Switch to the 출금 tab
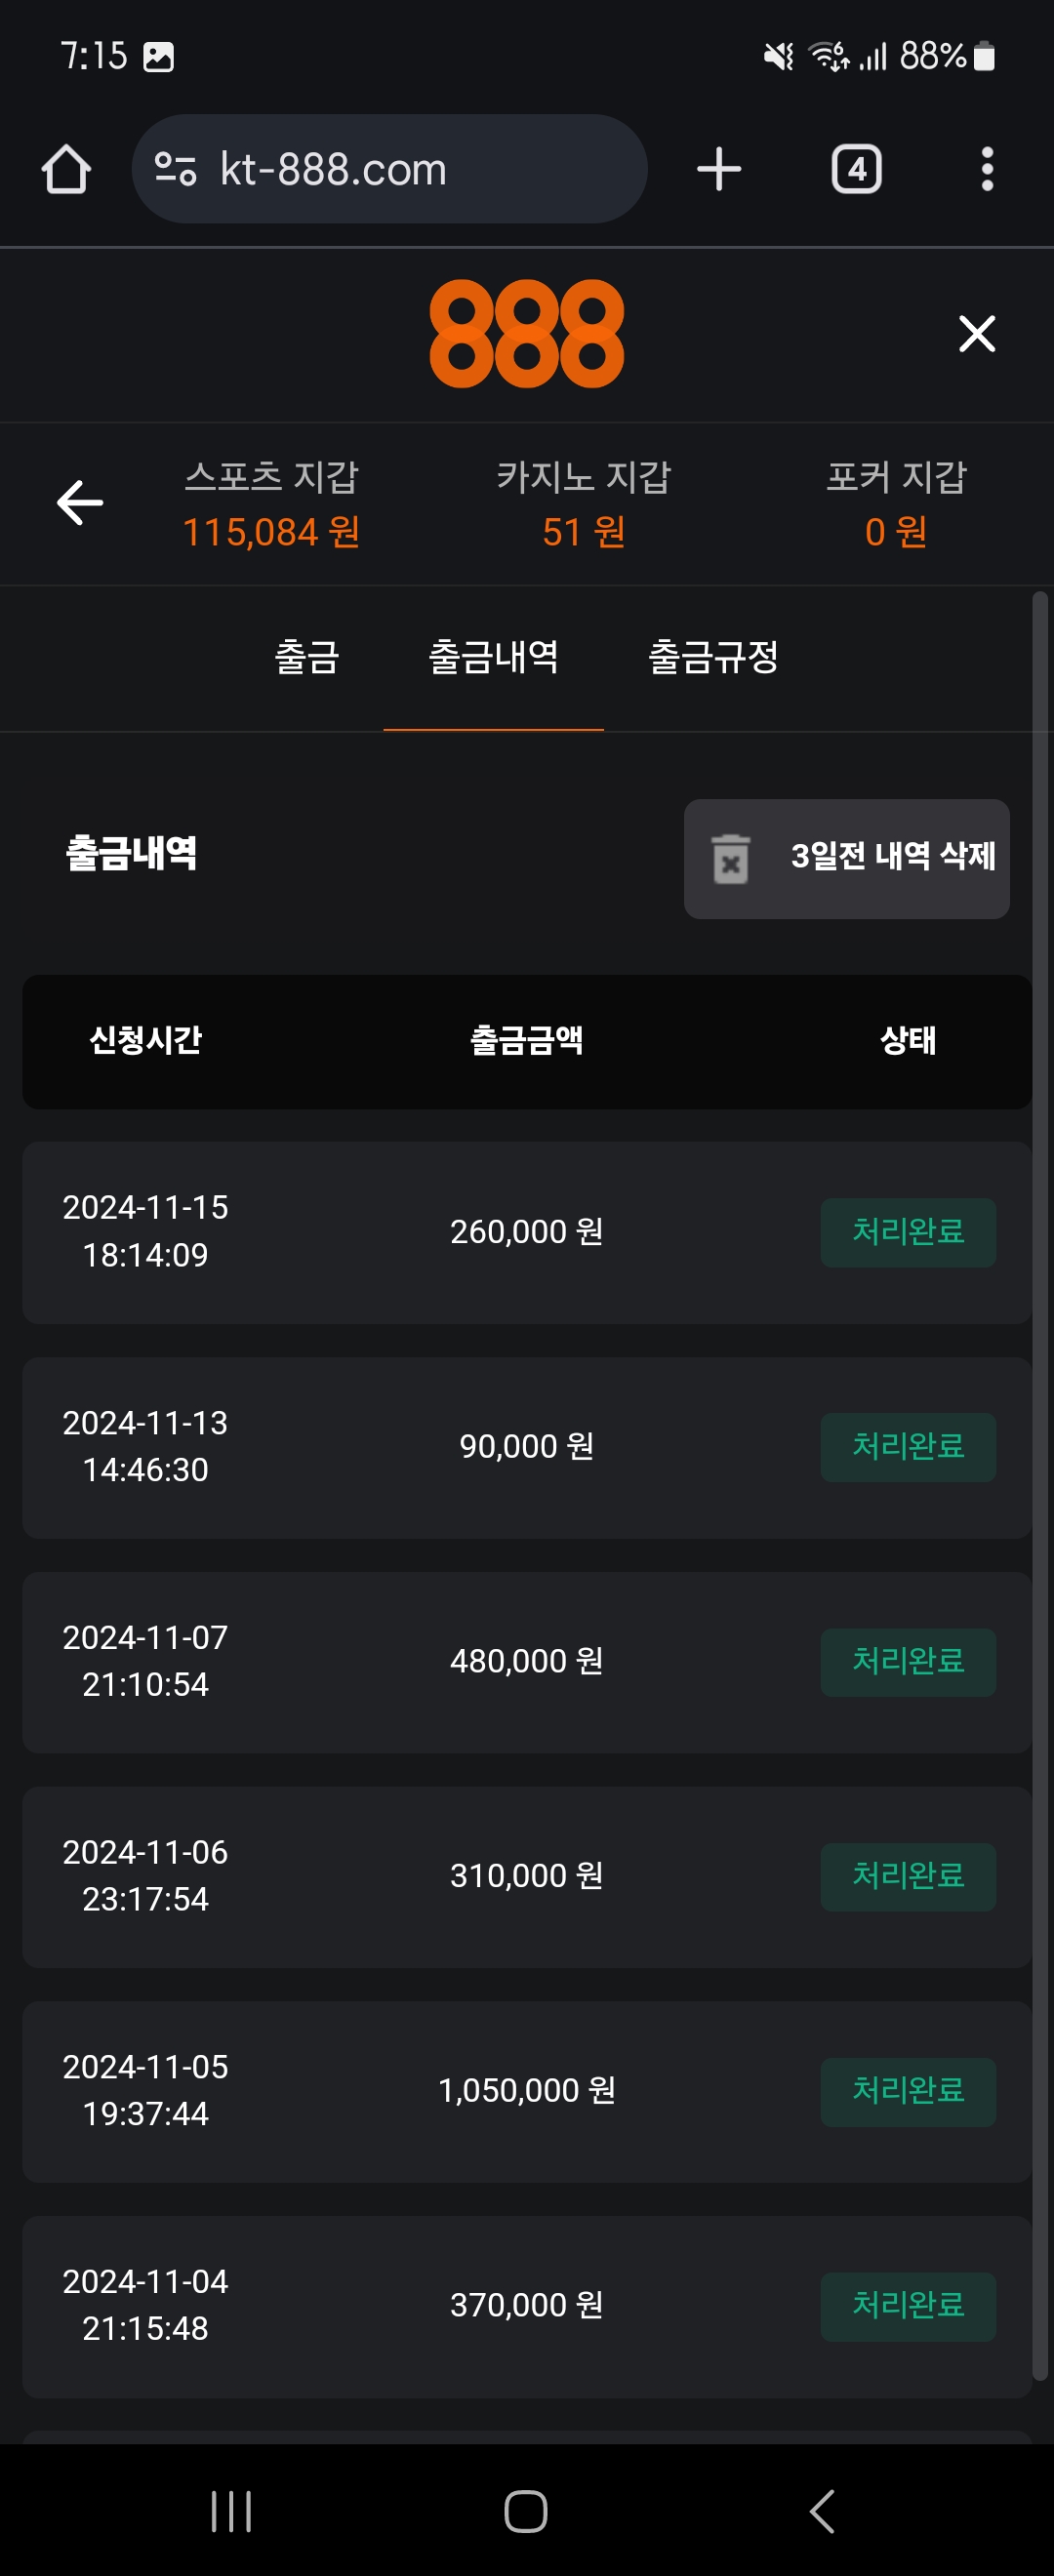This screenshot has height=2576, width=1054. click(307, 658)
